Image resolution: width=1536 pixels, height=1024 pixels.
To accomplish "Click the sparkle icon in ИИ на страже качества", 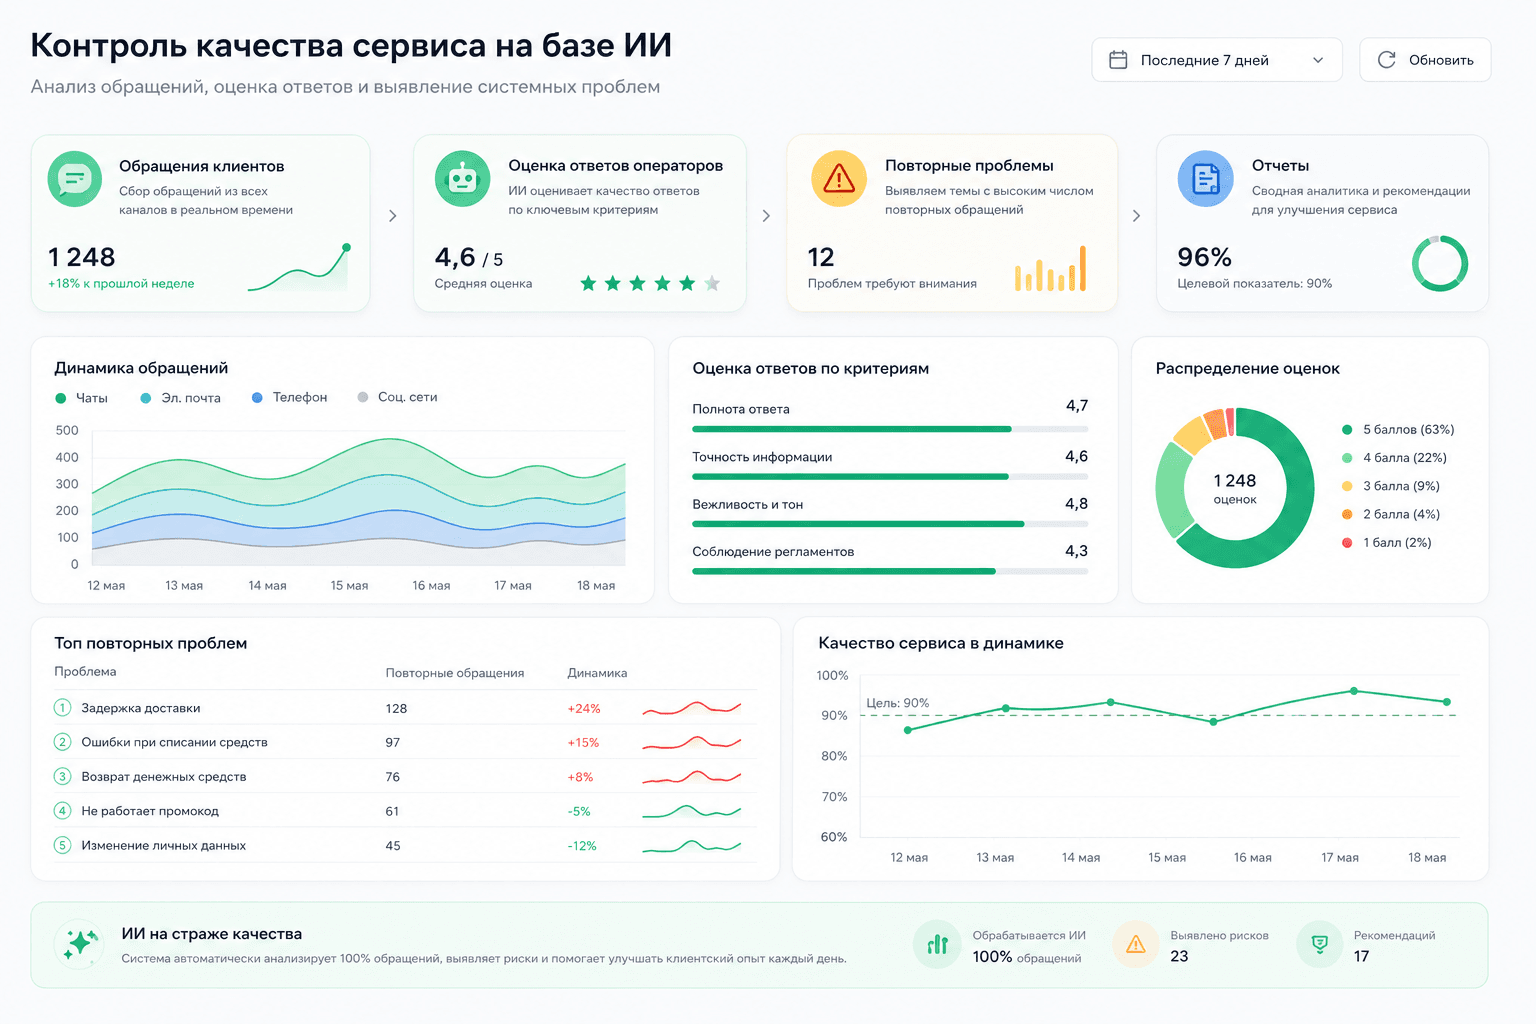I will 80,944.
